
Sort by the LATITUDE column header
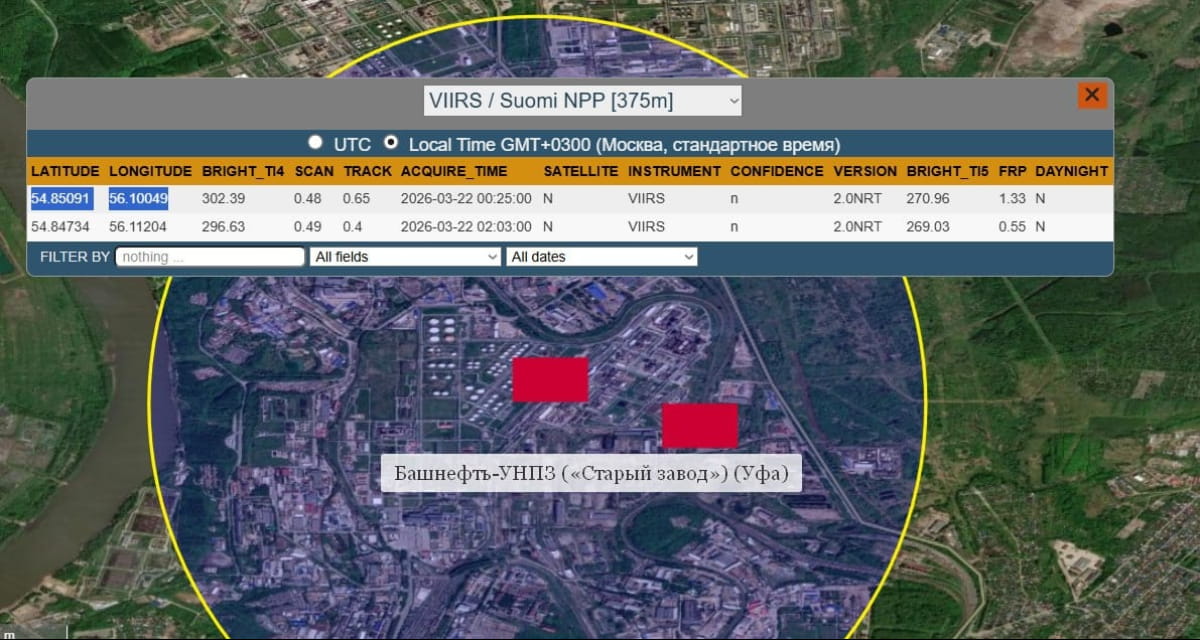(x=65, y=171)
